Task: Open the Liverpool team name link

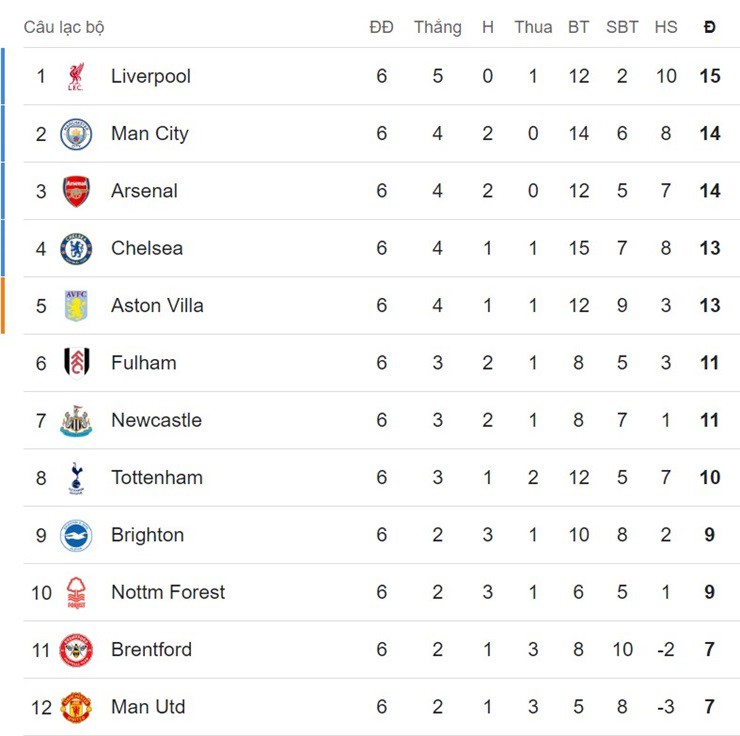Action: [x=151, y=76]
